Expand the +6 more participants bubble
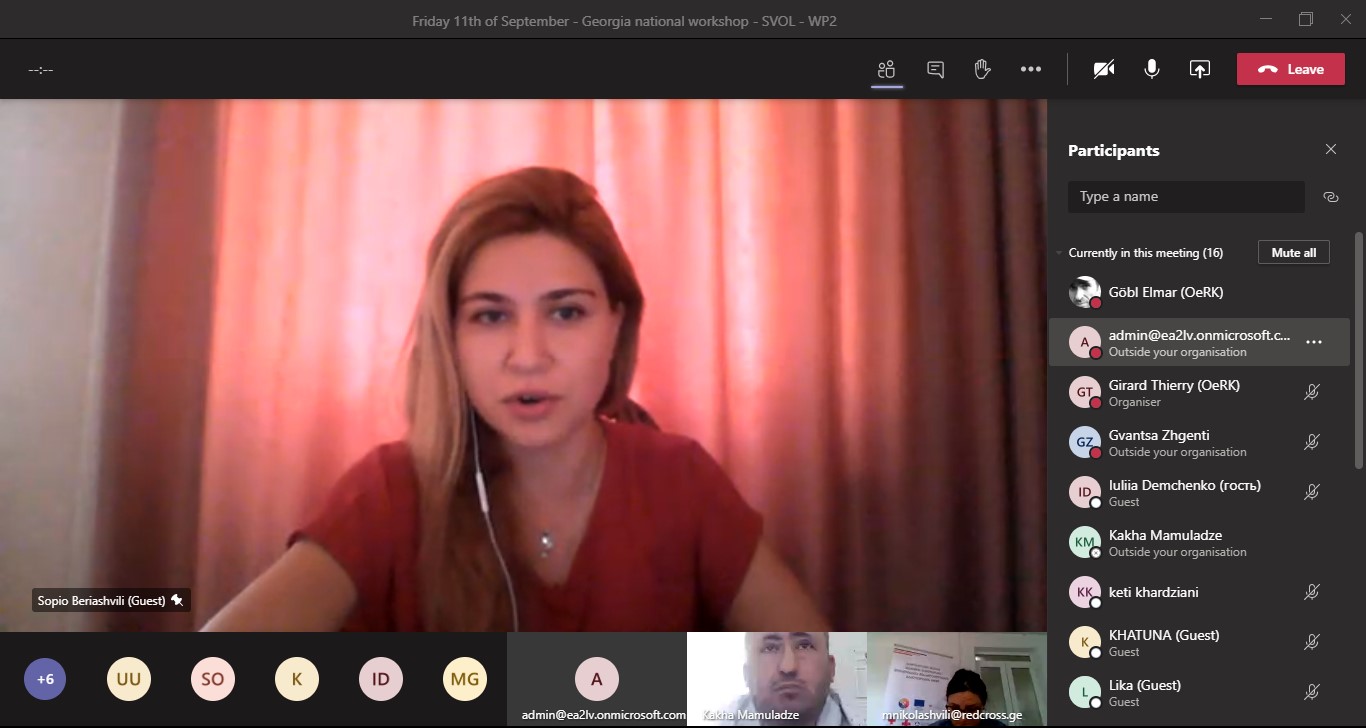Viewport: 1366px width, 728px height. (45, 679)
